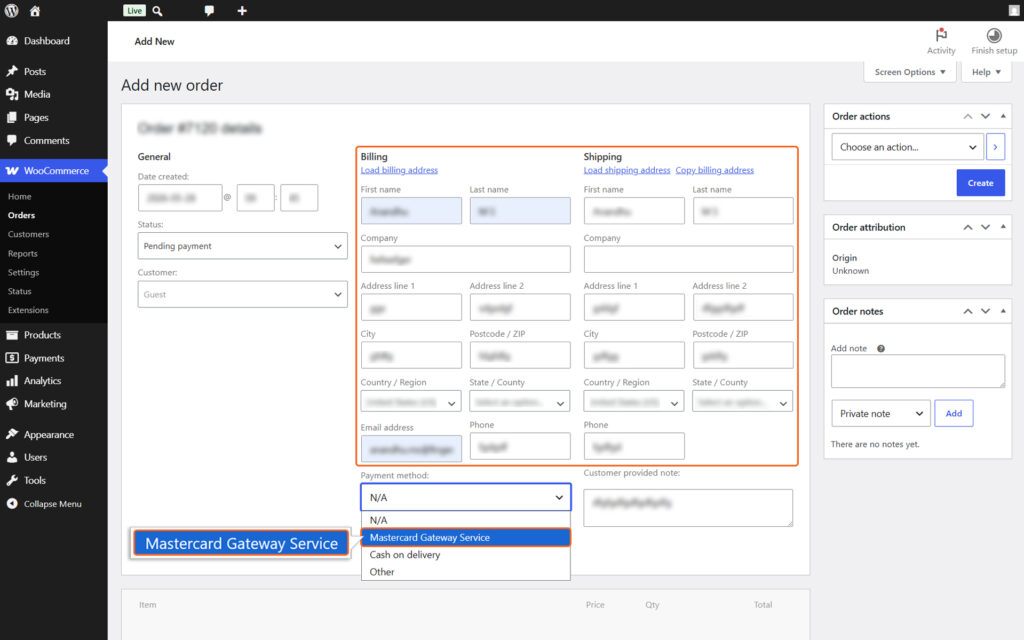
Task: Go to WooCommerce Status submenu
Action: (x=20, y=291)
